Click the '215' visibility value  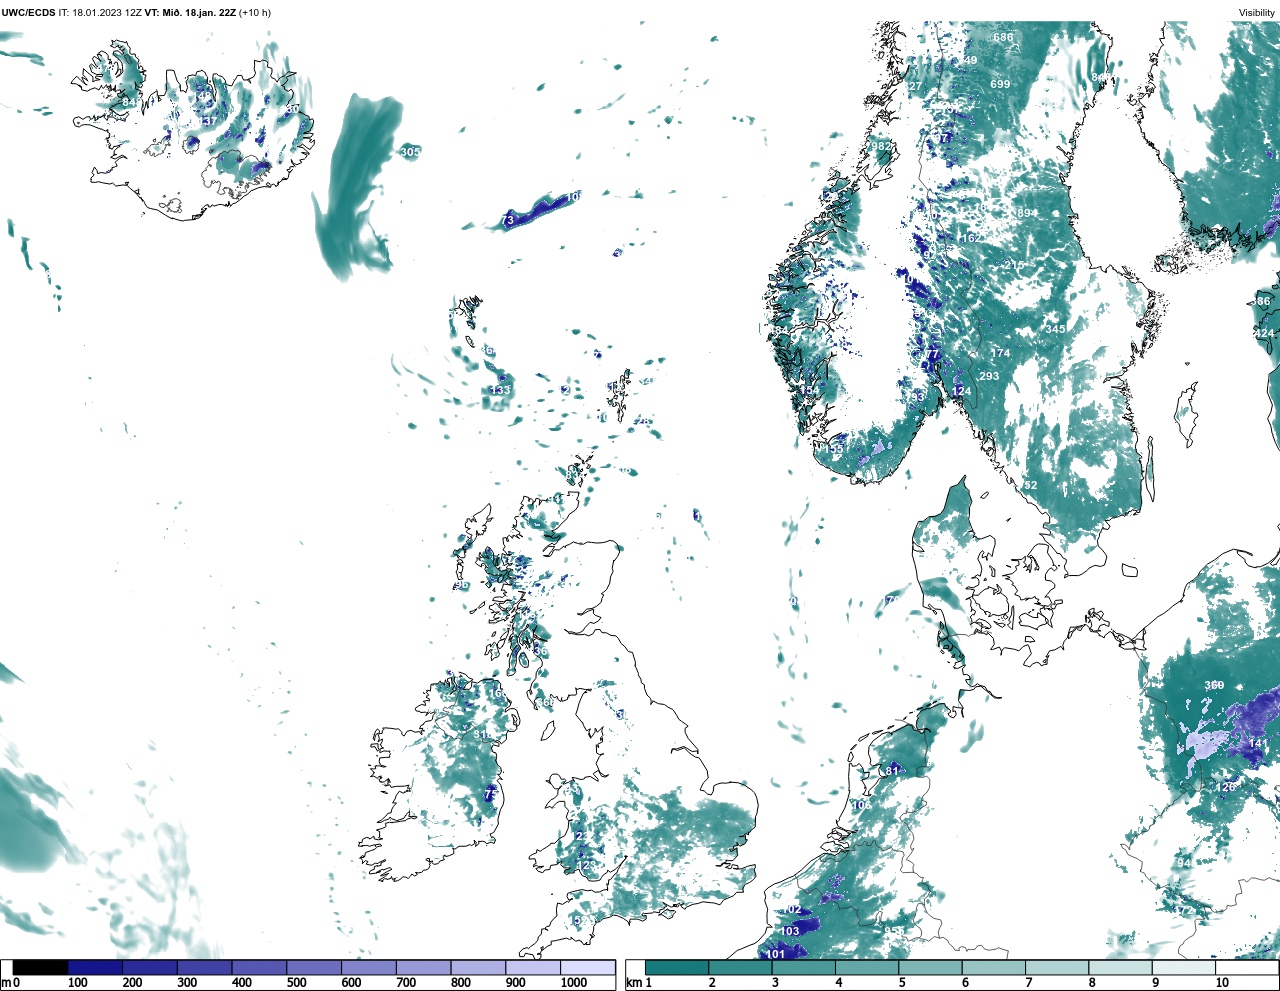click(1015, 265)
